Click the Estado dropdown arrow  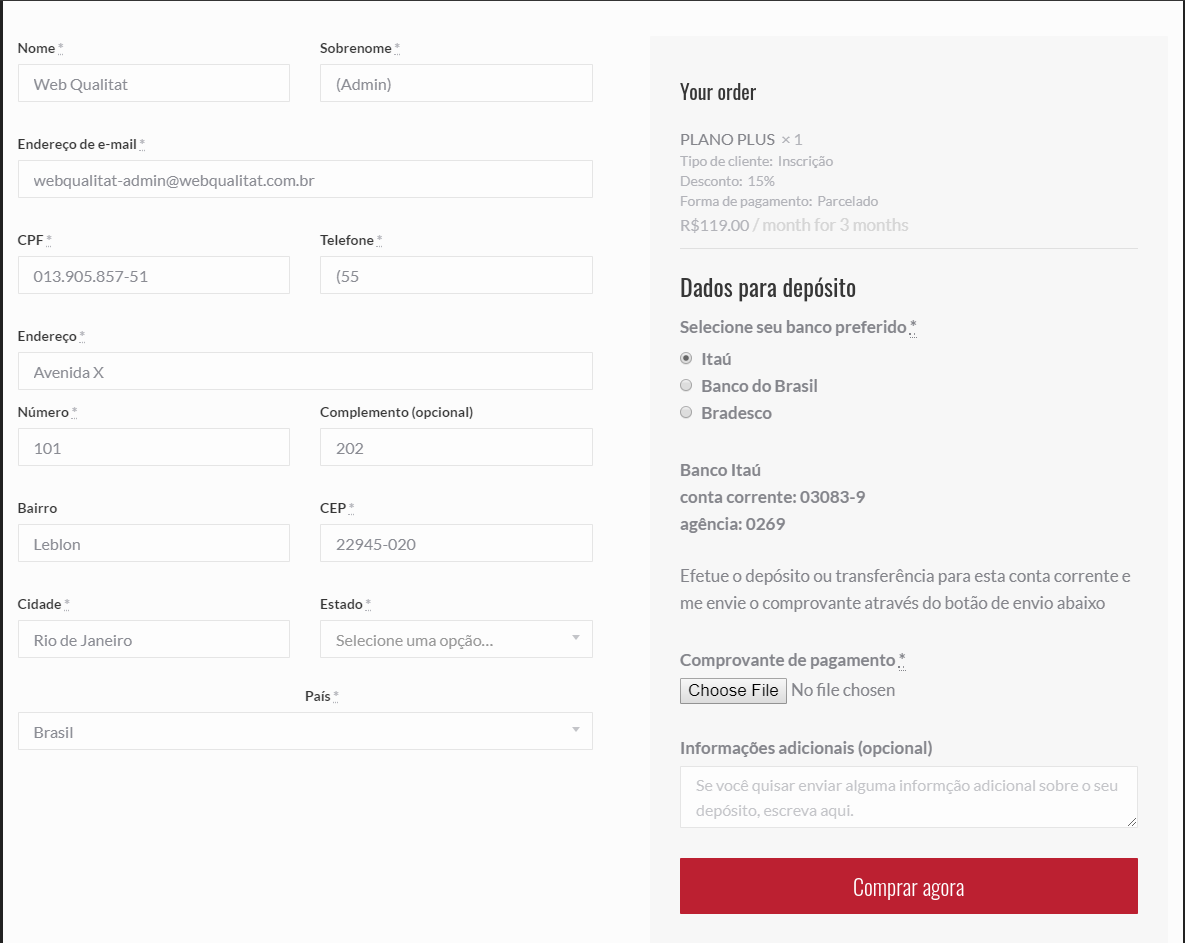click(575, 638)
